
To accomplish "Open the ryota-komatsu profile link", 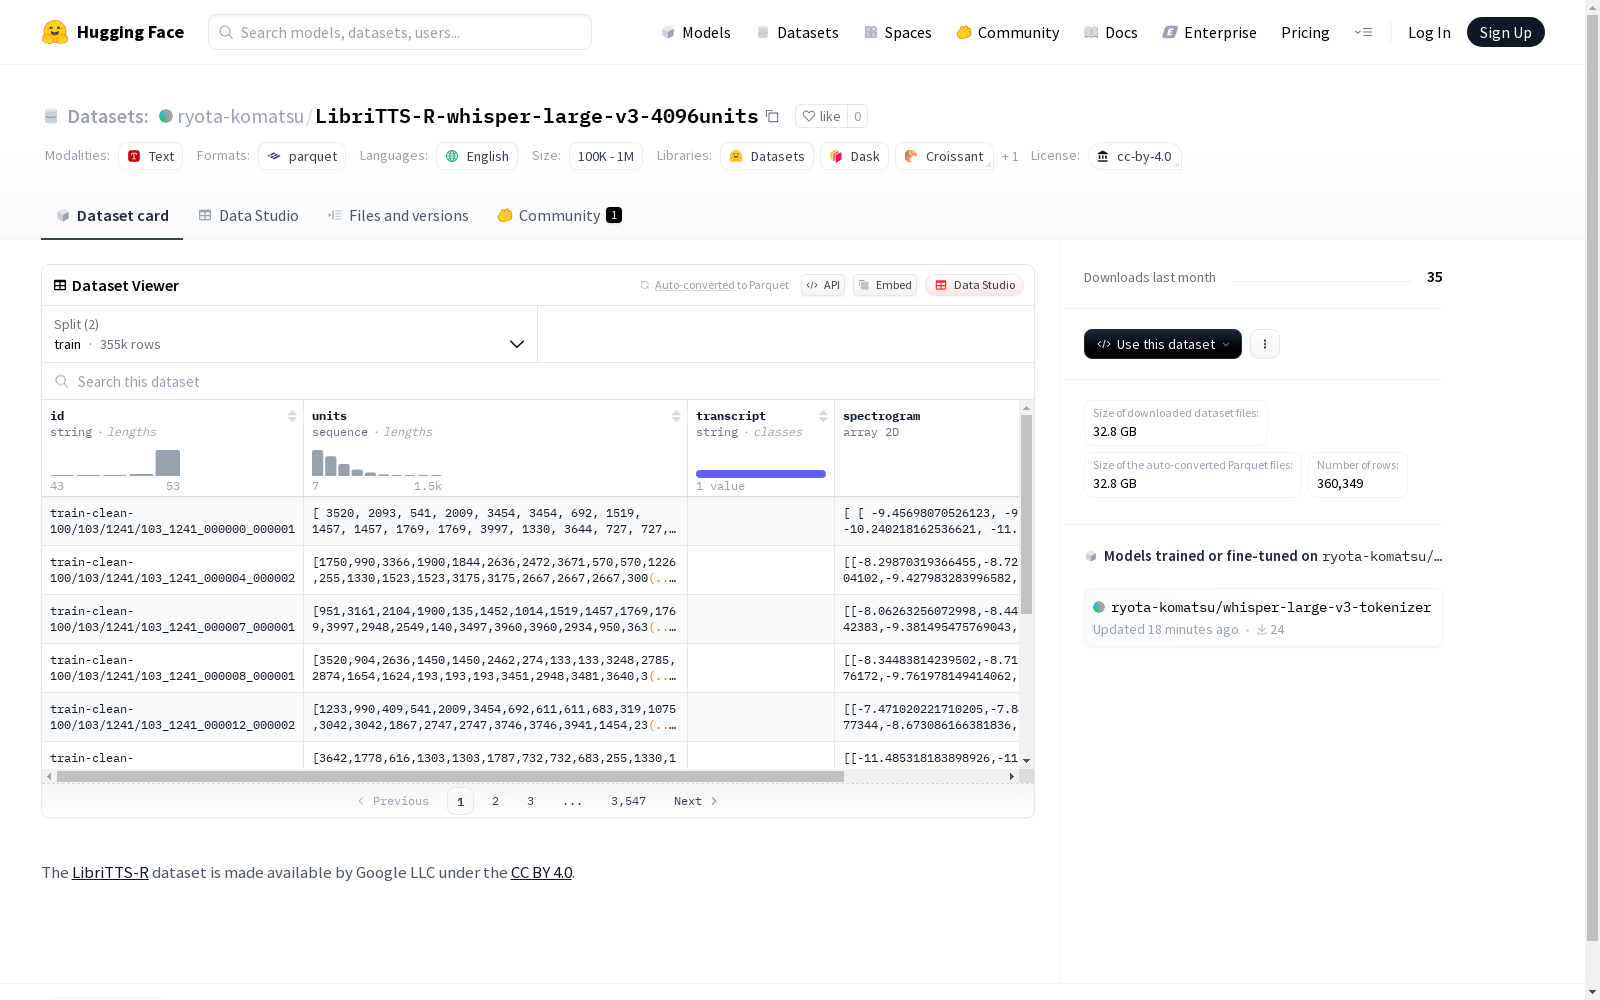I will [x=240, y=116].
